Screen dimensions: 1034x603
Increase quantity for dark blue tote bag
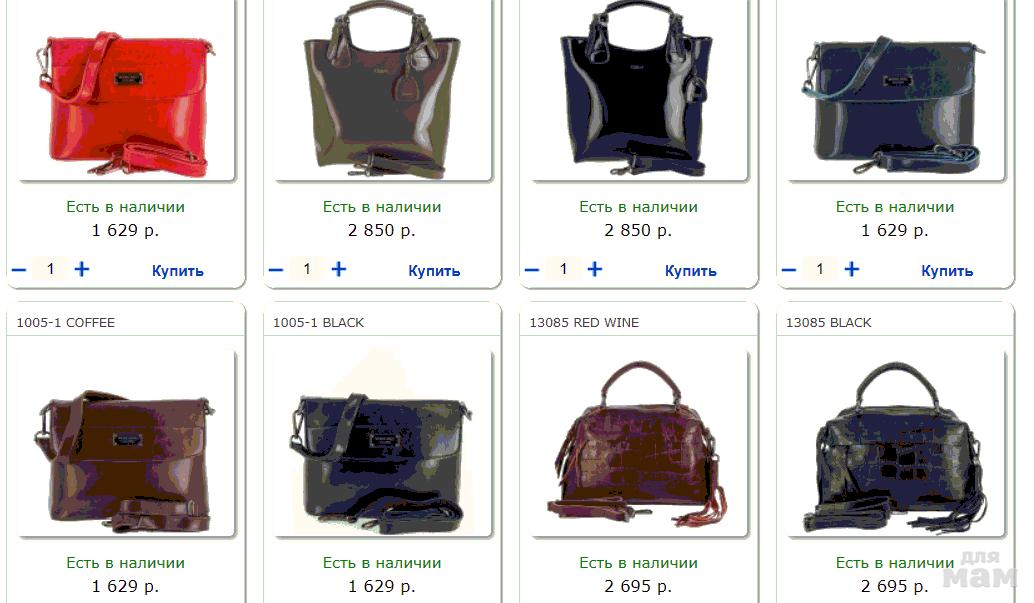(595, 269)
